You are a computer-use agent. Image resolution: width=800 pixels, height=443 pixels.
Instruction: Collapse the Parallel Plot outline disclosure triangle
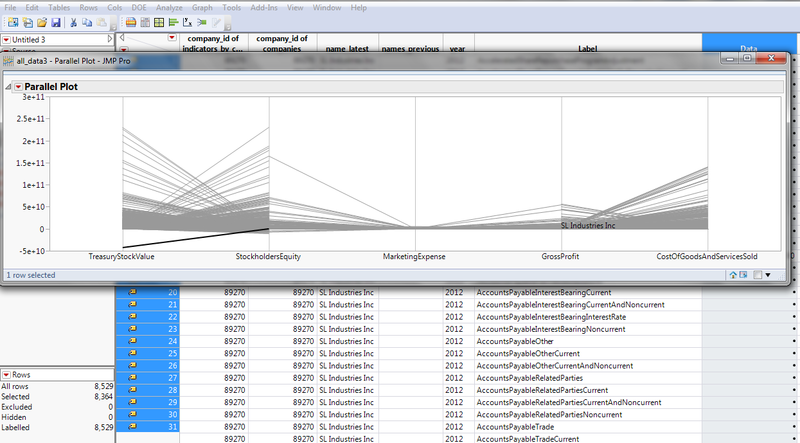click(8, 87)
